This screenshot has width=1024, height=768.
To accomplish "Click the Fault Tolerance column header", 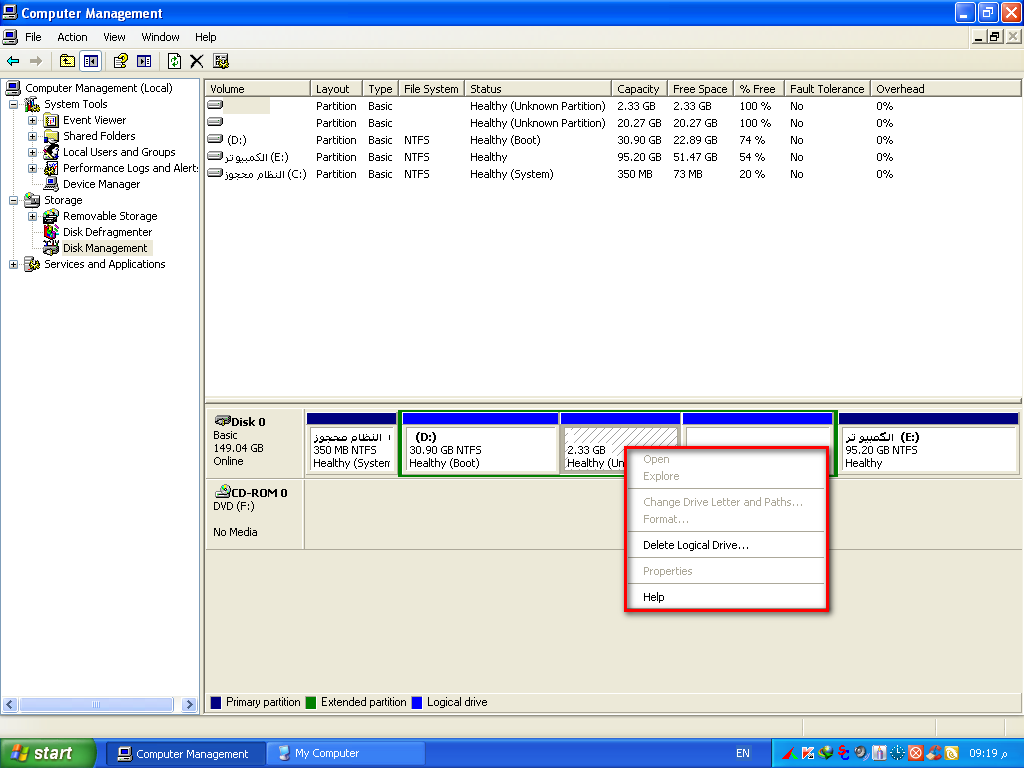I will pos(827,89).
